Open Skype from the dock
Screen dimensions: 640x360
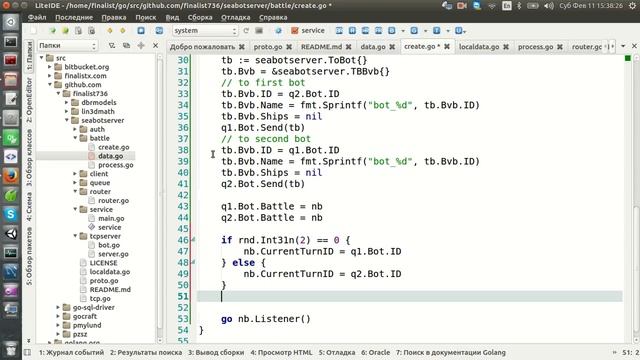click(11, 214)
